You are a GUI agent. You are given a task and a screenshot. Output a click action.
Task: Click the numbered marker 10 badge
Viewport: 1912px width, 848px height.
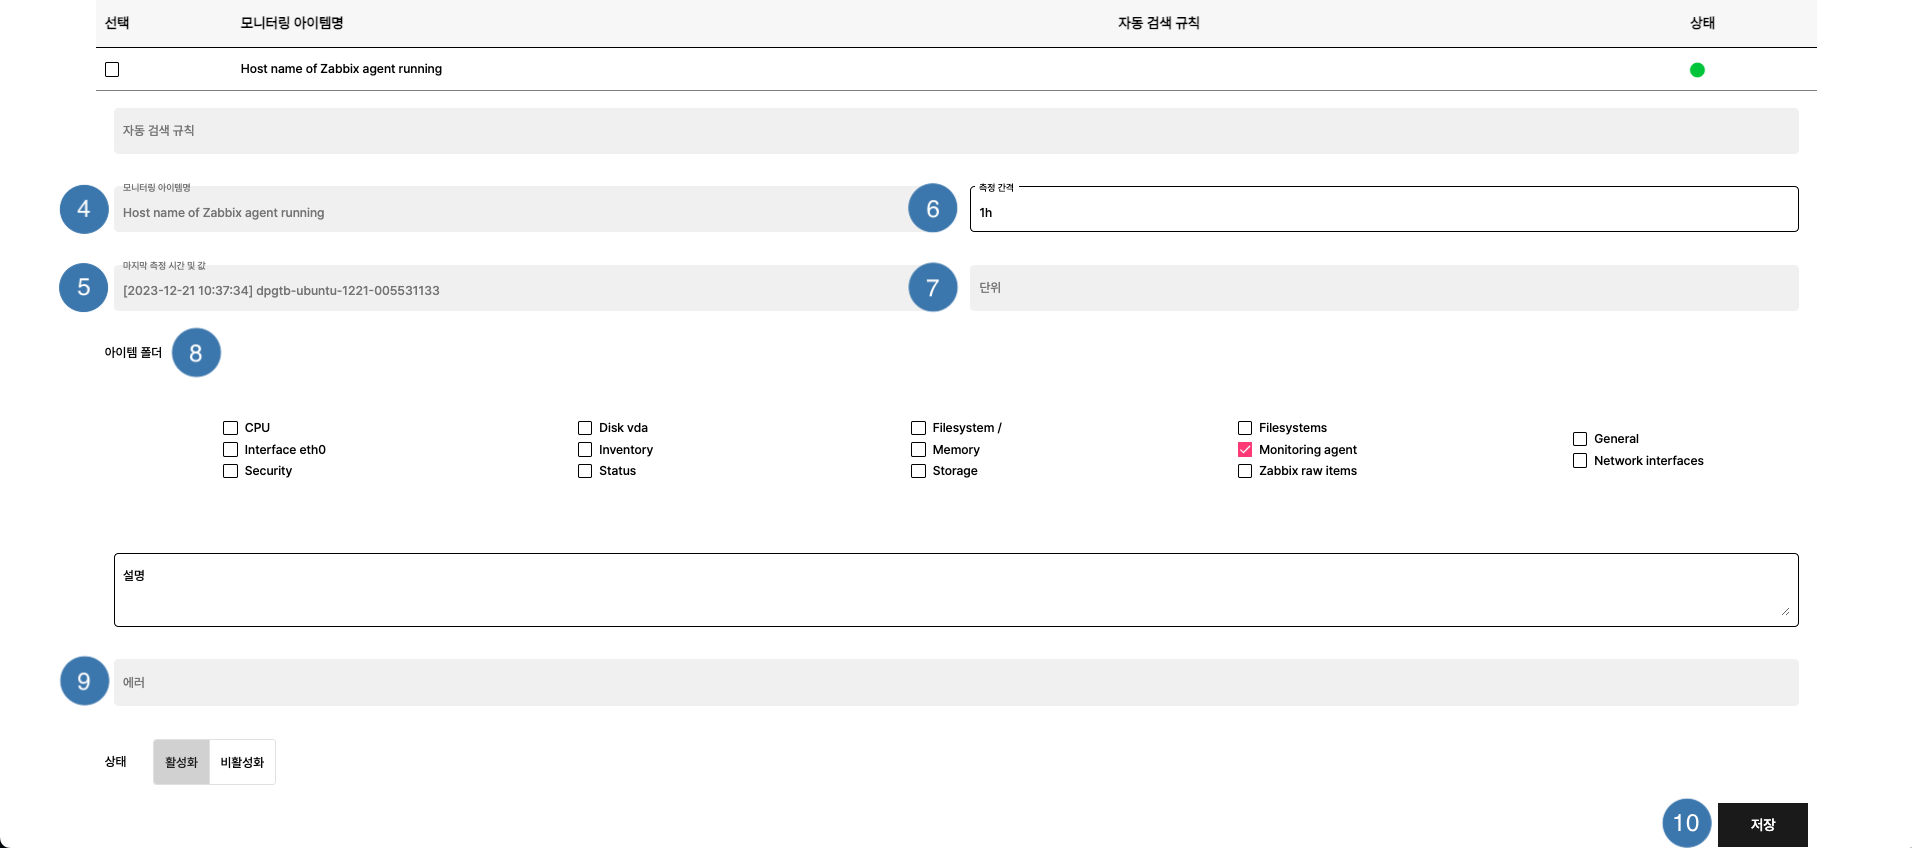coord(1686,823)
